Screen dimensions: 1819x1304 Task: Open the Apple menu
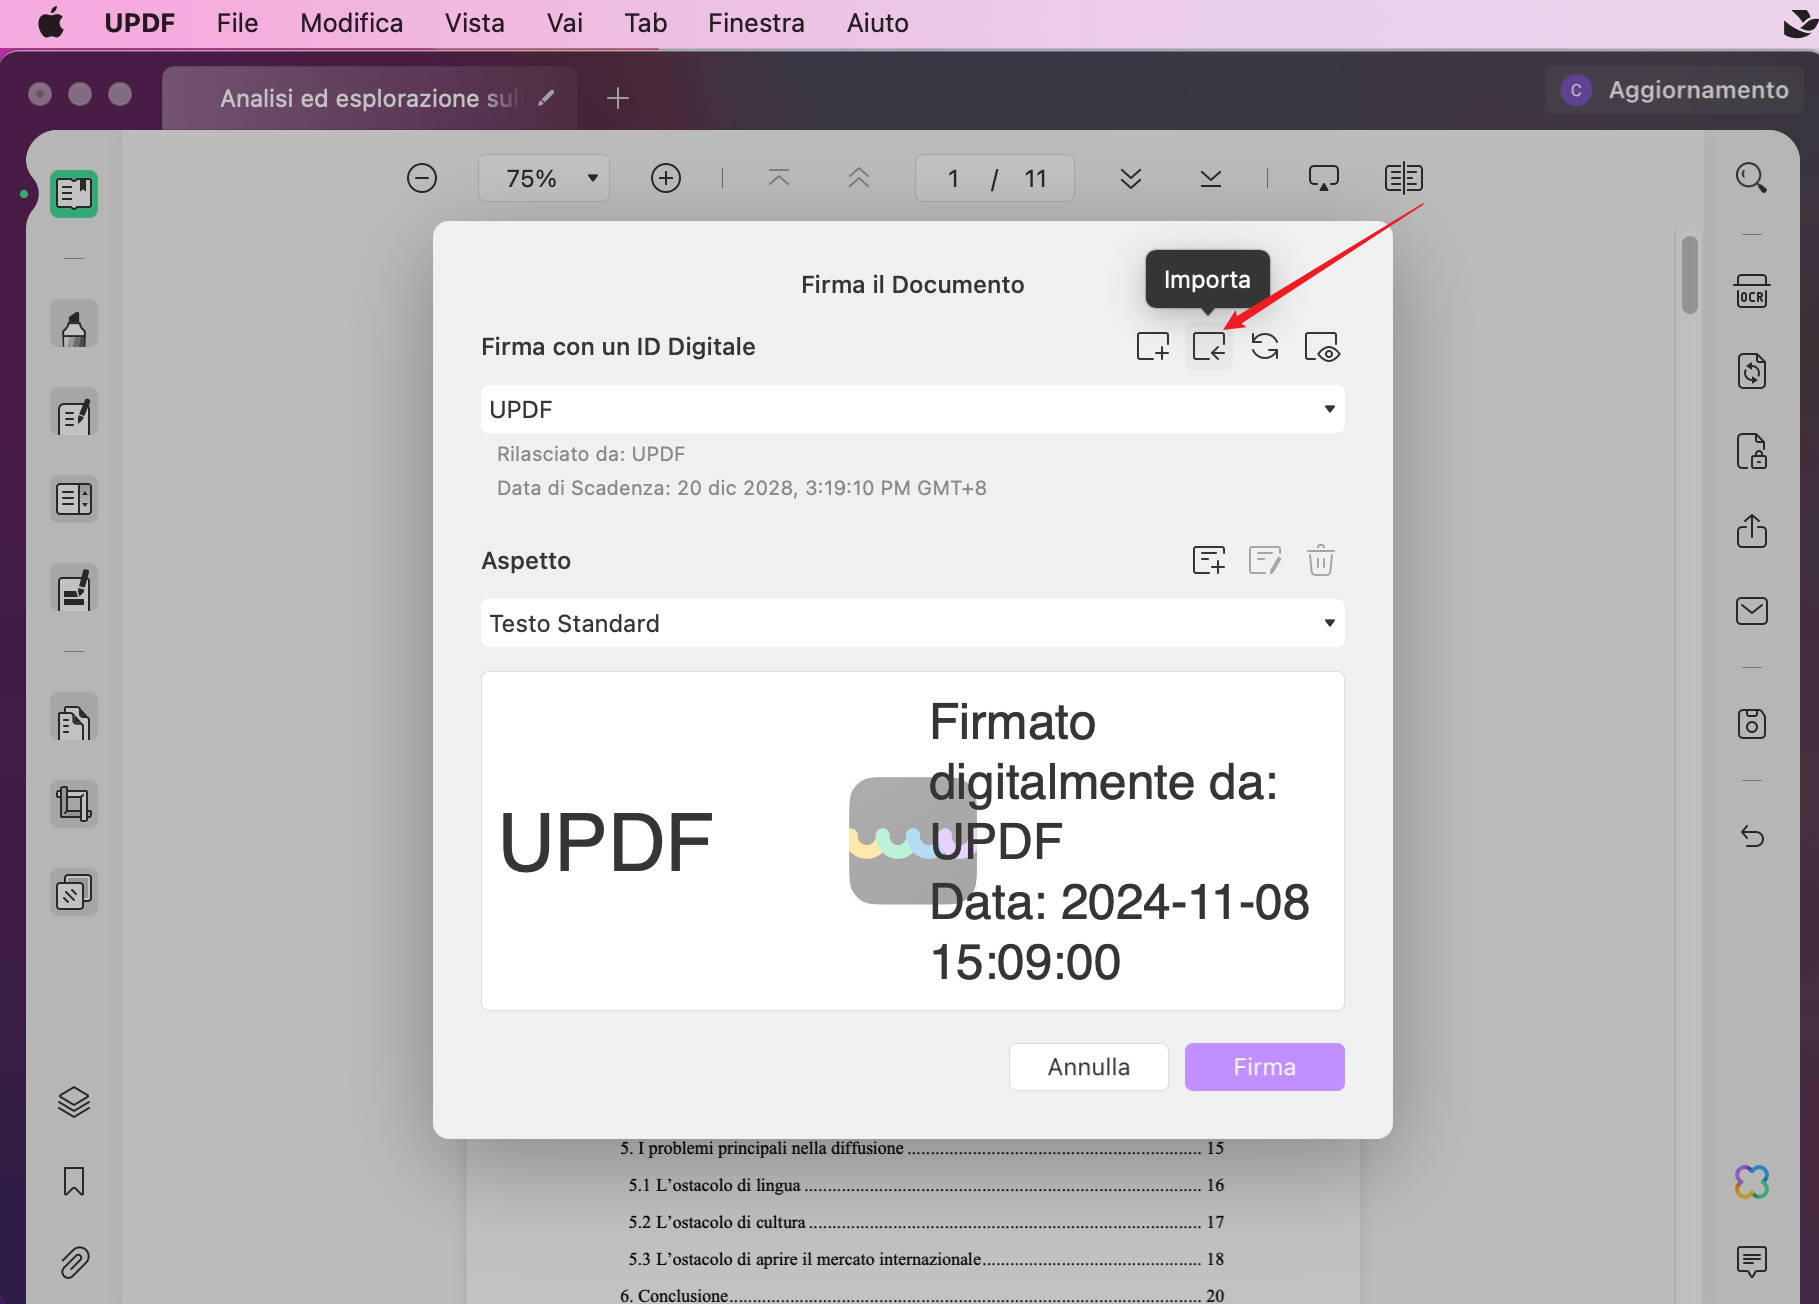51,23
